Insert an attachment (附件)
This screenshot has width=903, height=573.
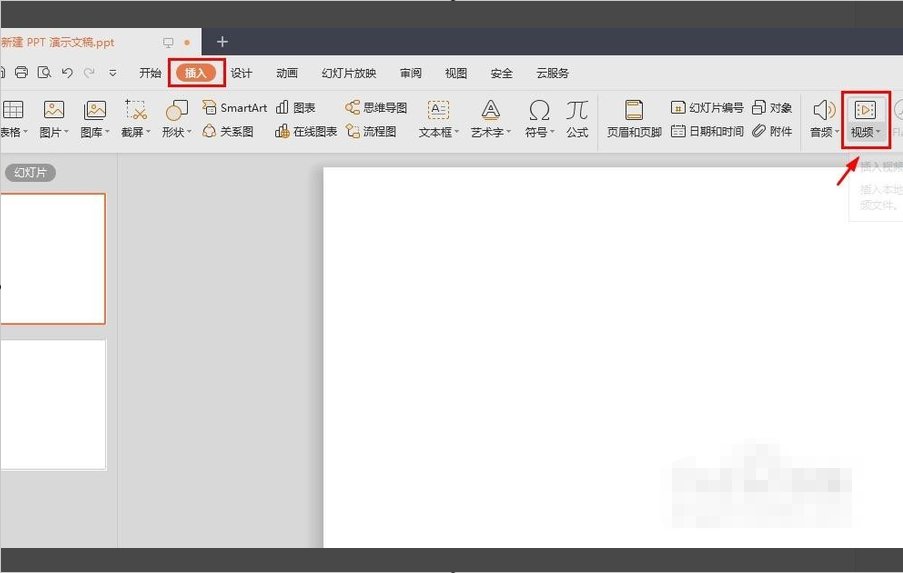772,131
